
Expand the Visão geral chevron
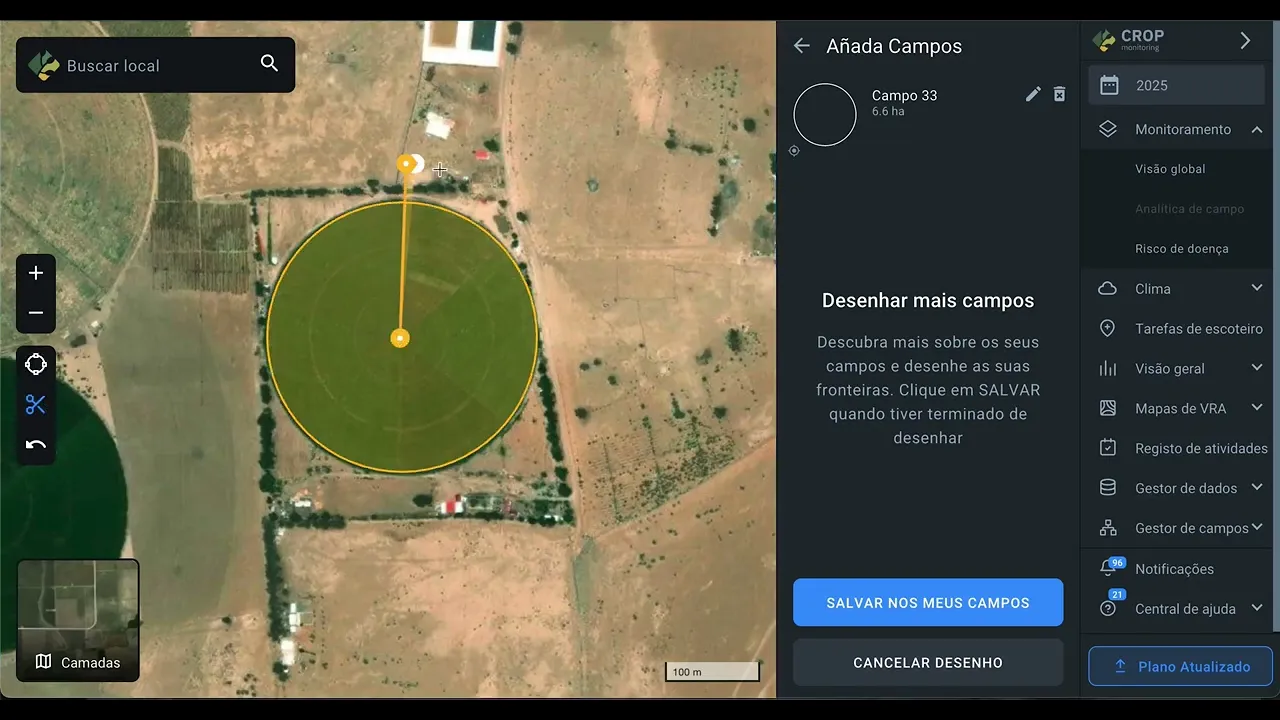click(x=1257, y=368)
